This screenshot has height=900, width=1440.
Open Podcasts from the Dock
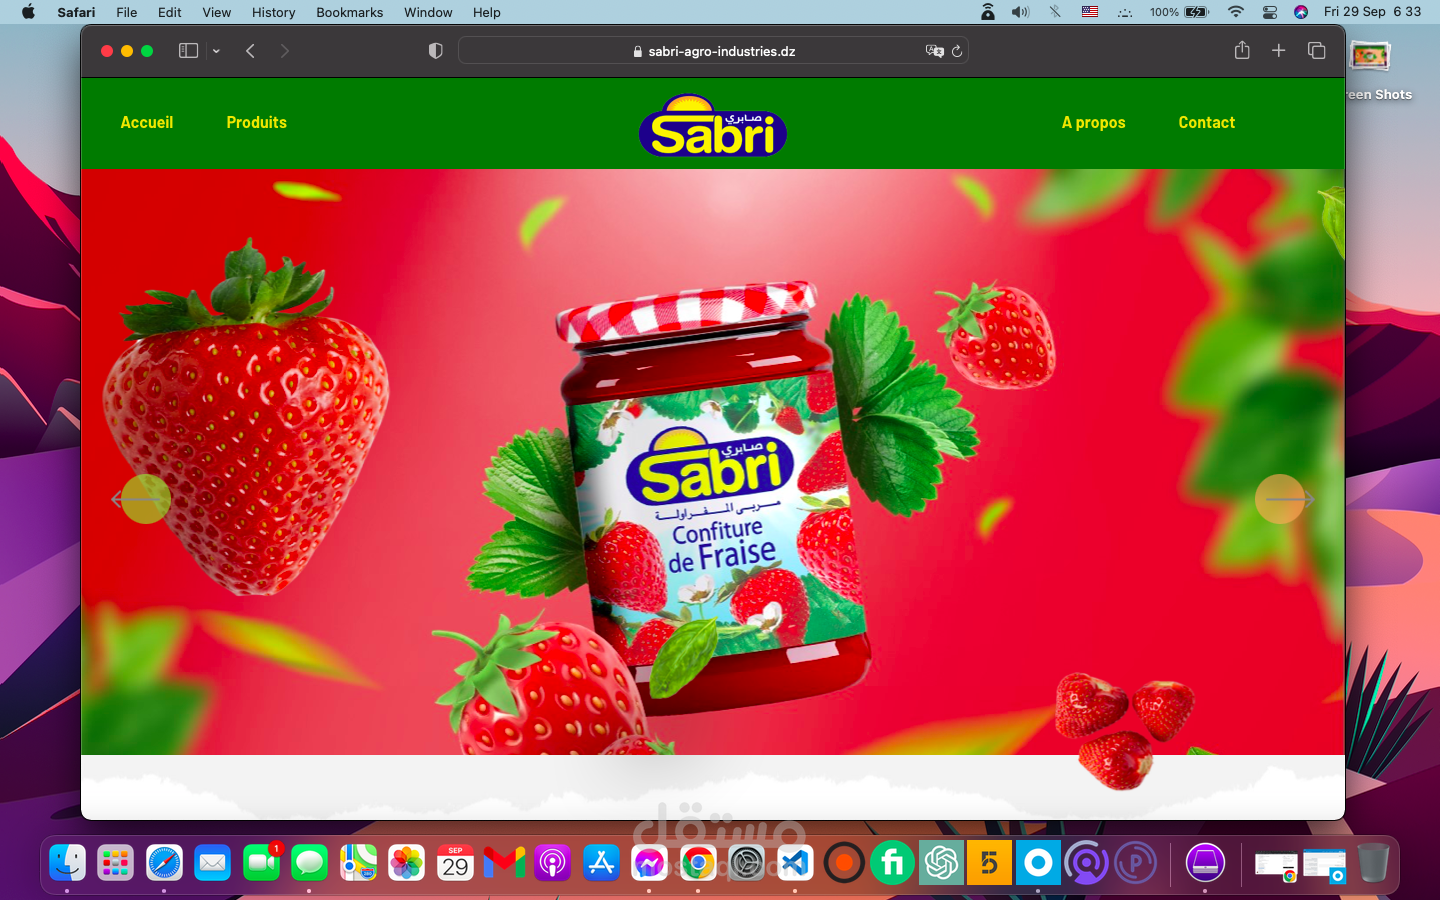click(x=552, y=863)
